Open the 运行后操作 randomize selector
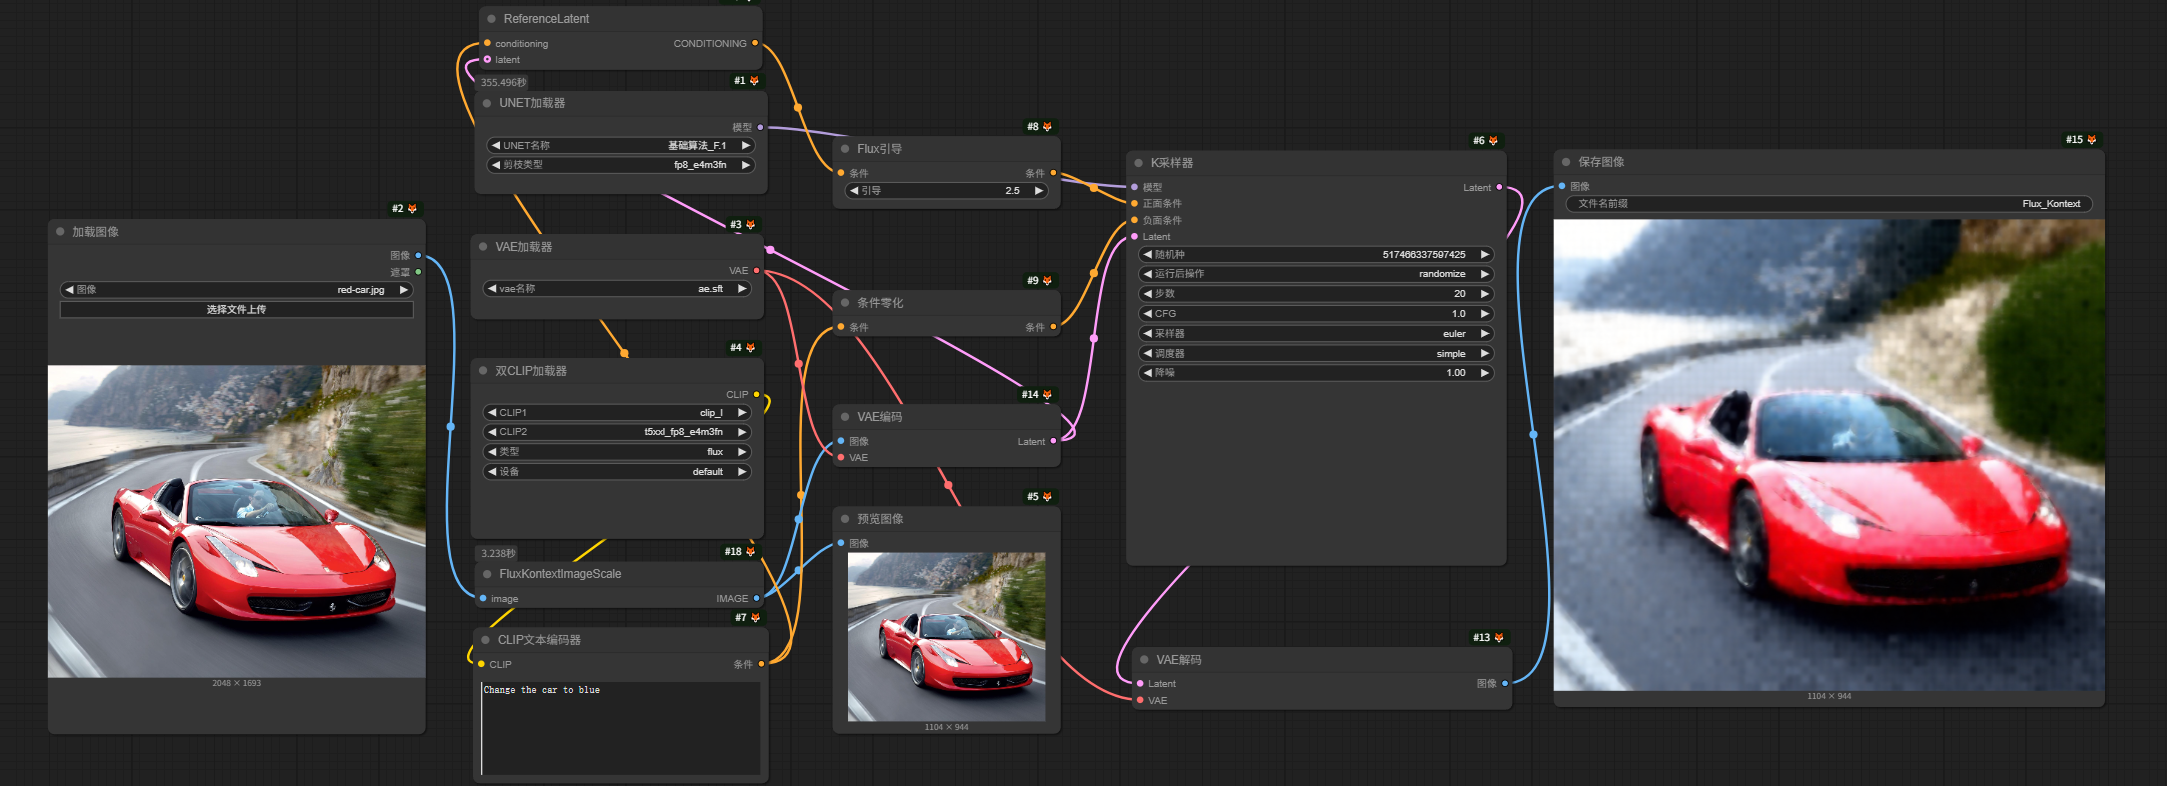The width and height of the screenshot is (2167, 786). point(1316,274)
